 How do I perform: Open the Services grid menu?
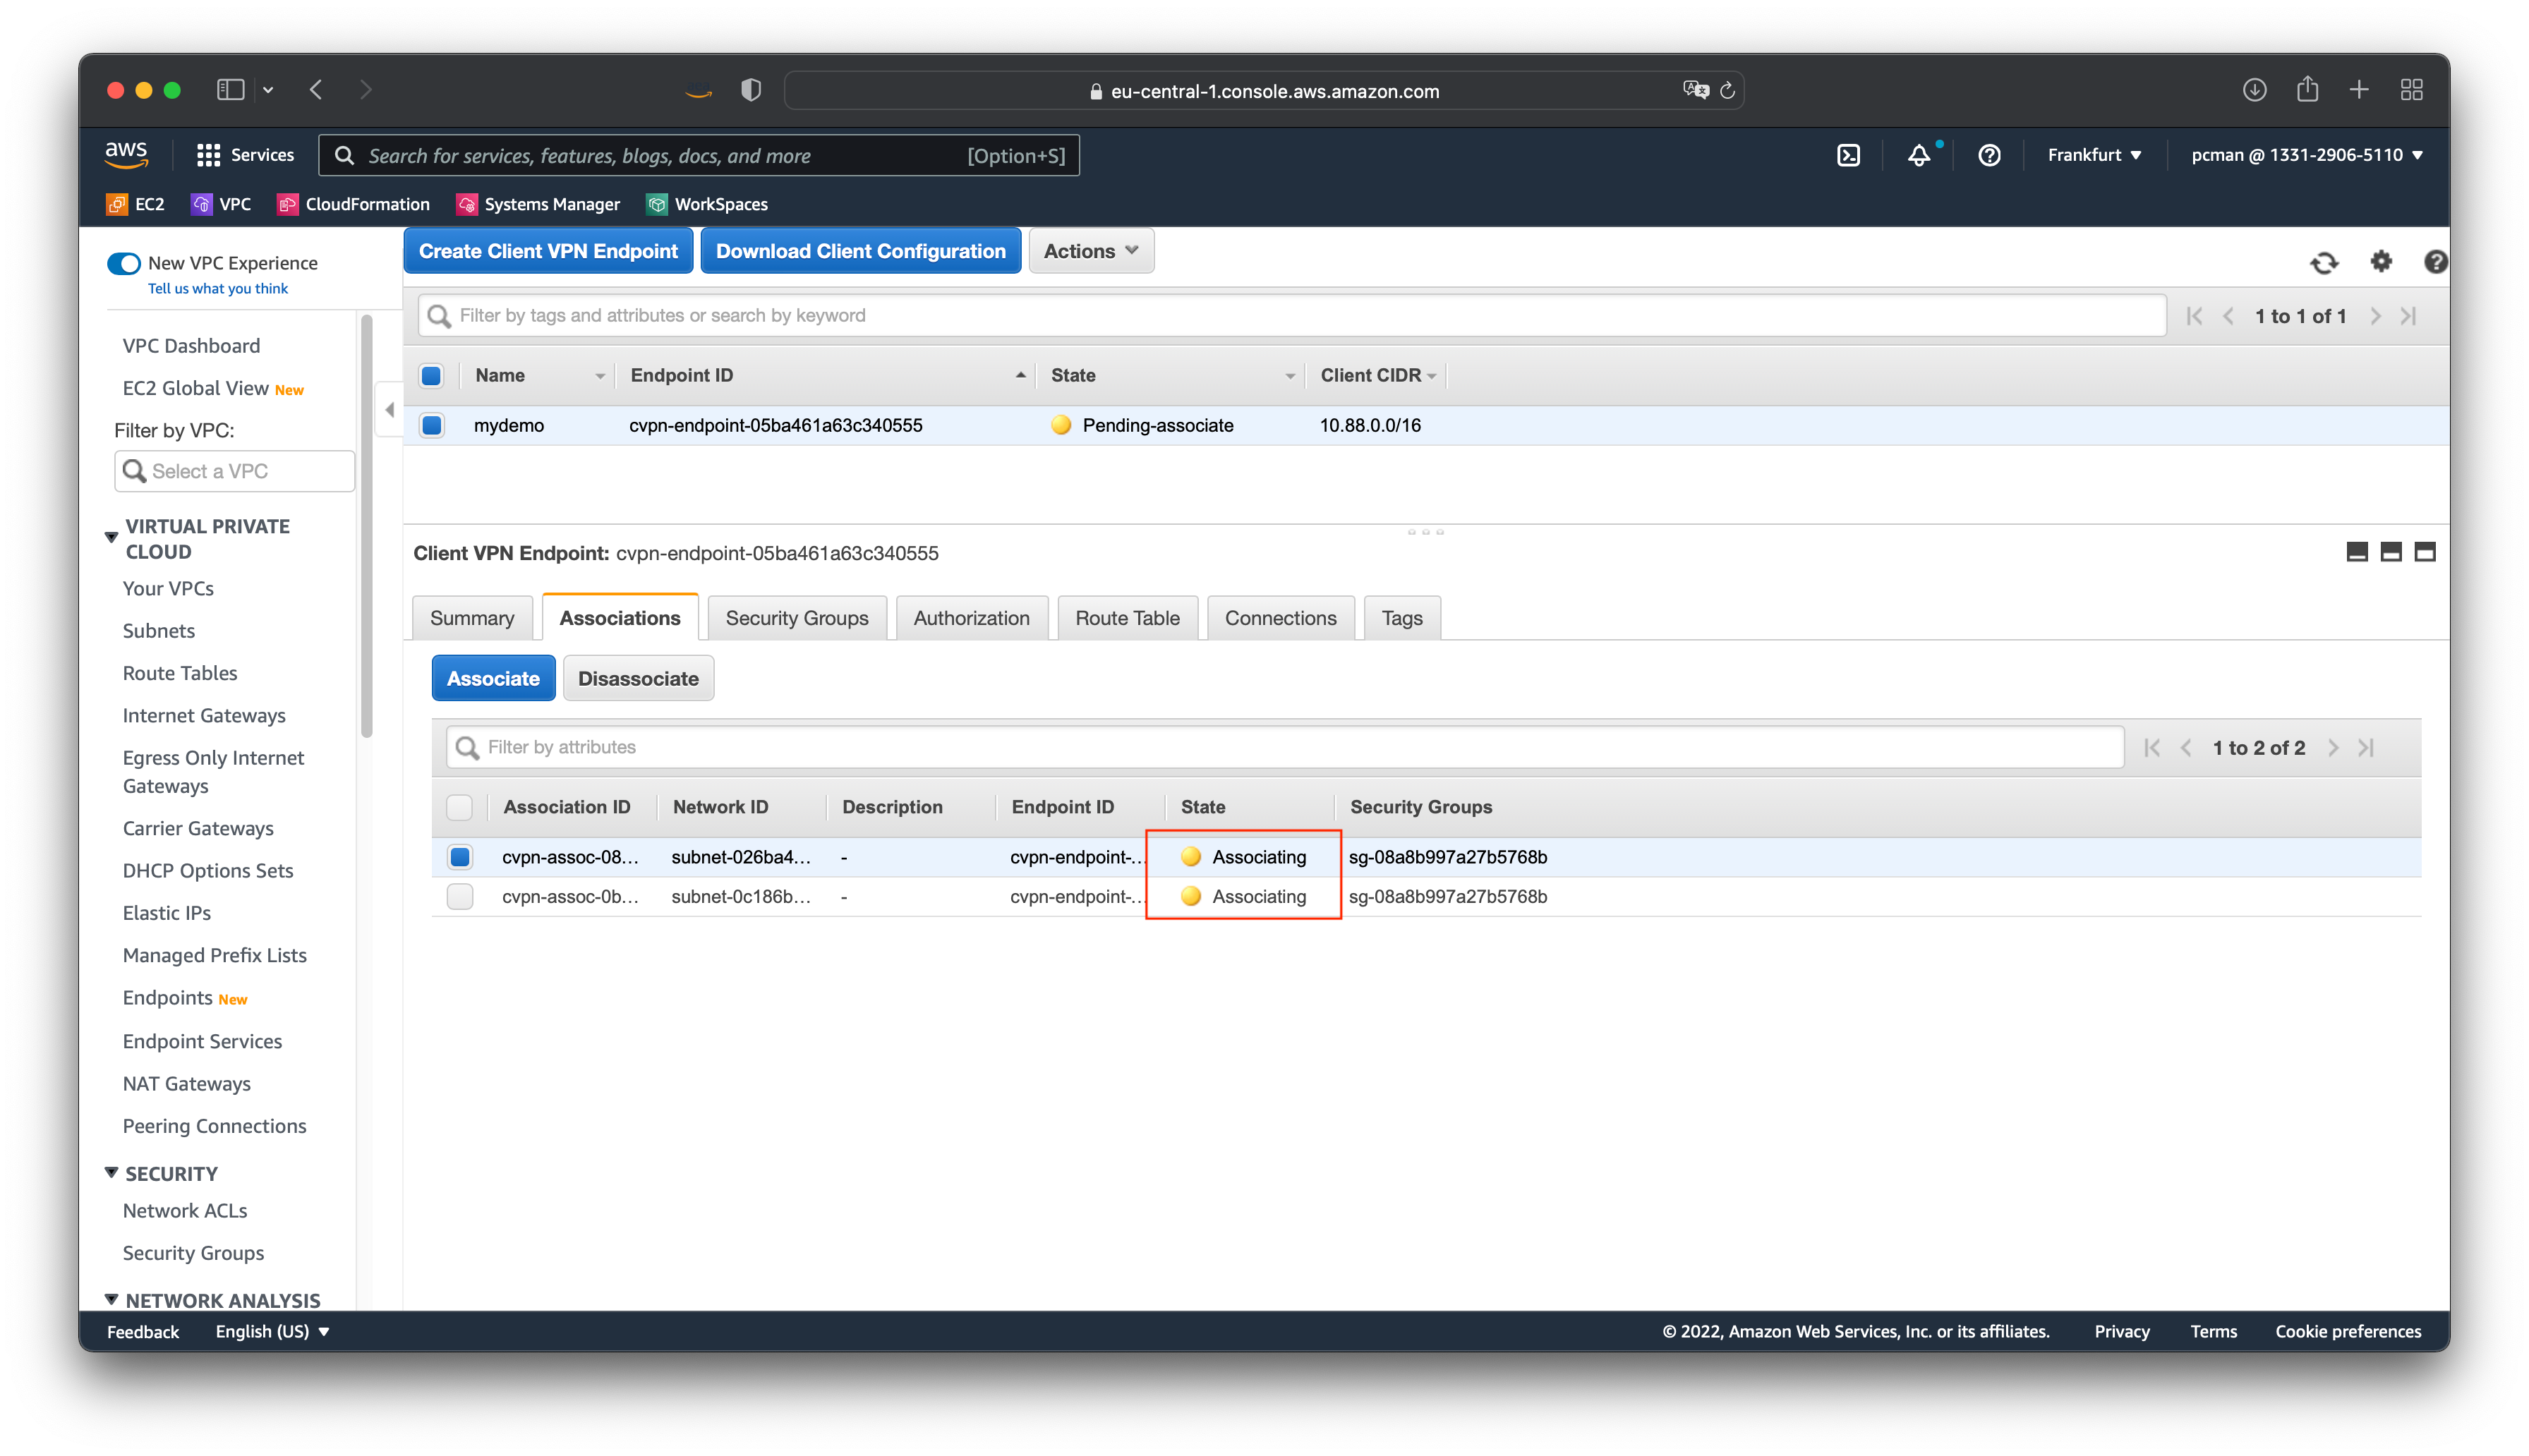coord(245,155)
